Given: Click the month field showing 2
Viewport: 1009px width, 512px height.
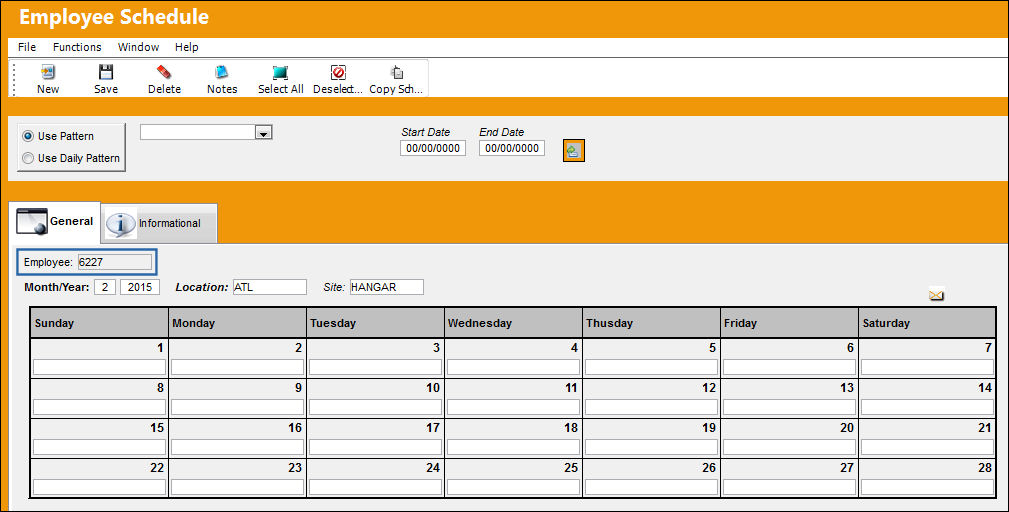Looking at the screenshot, I should [x=105, y=287].
